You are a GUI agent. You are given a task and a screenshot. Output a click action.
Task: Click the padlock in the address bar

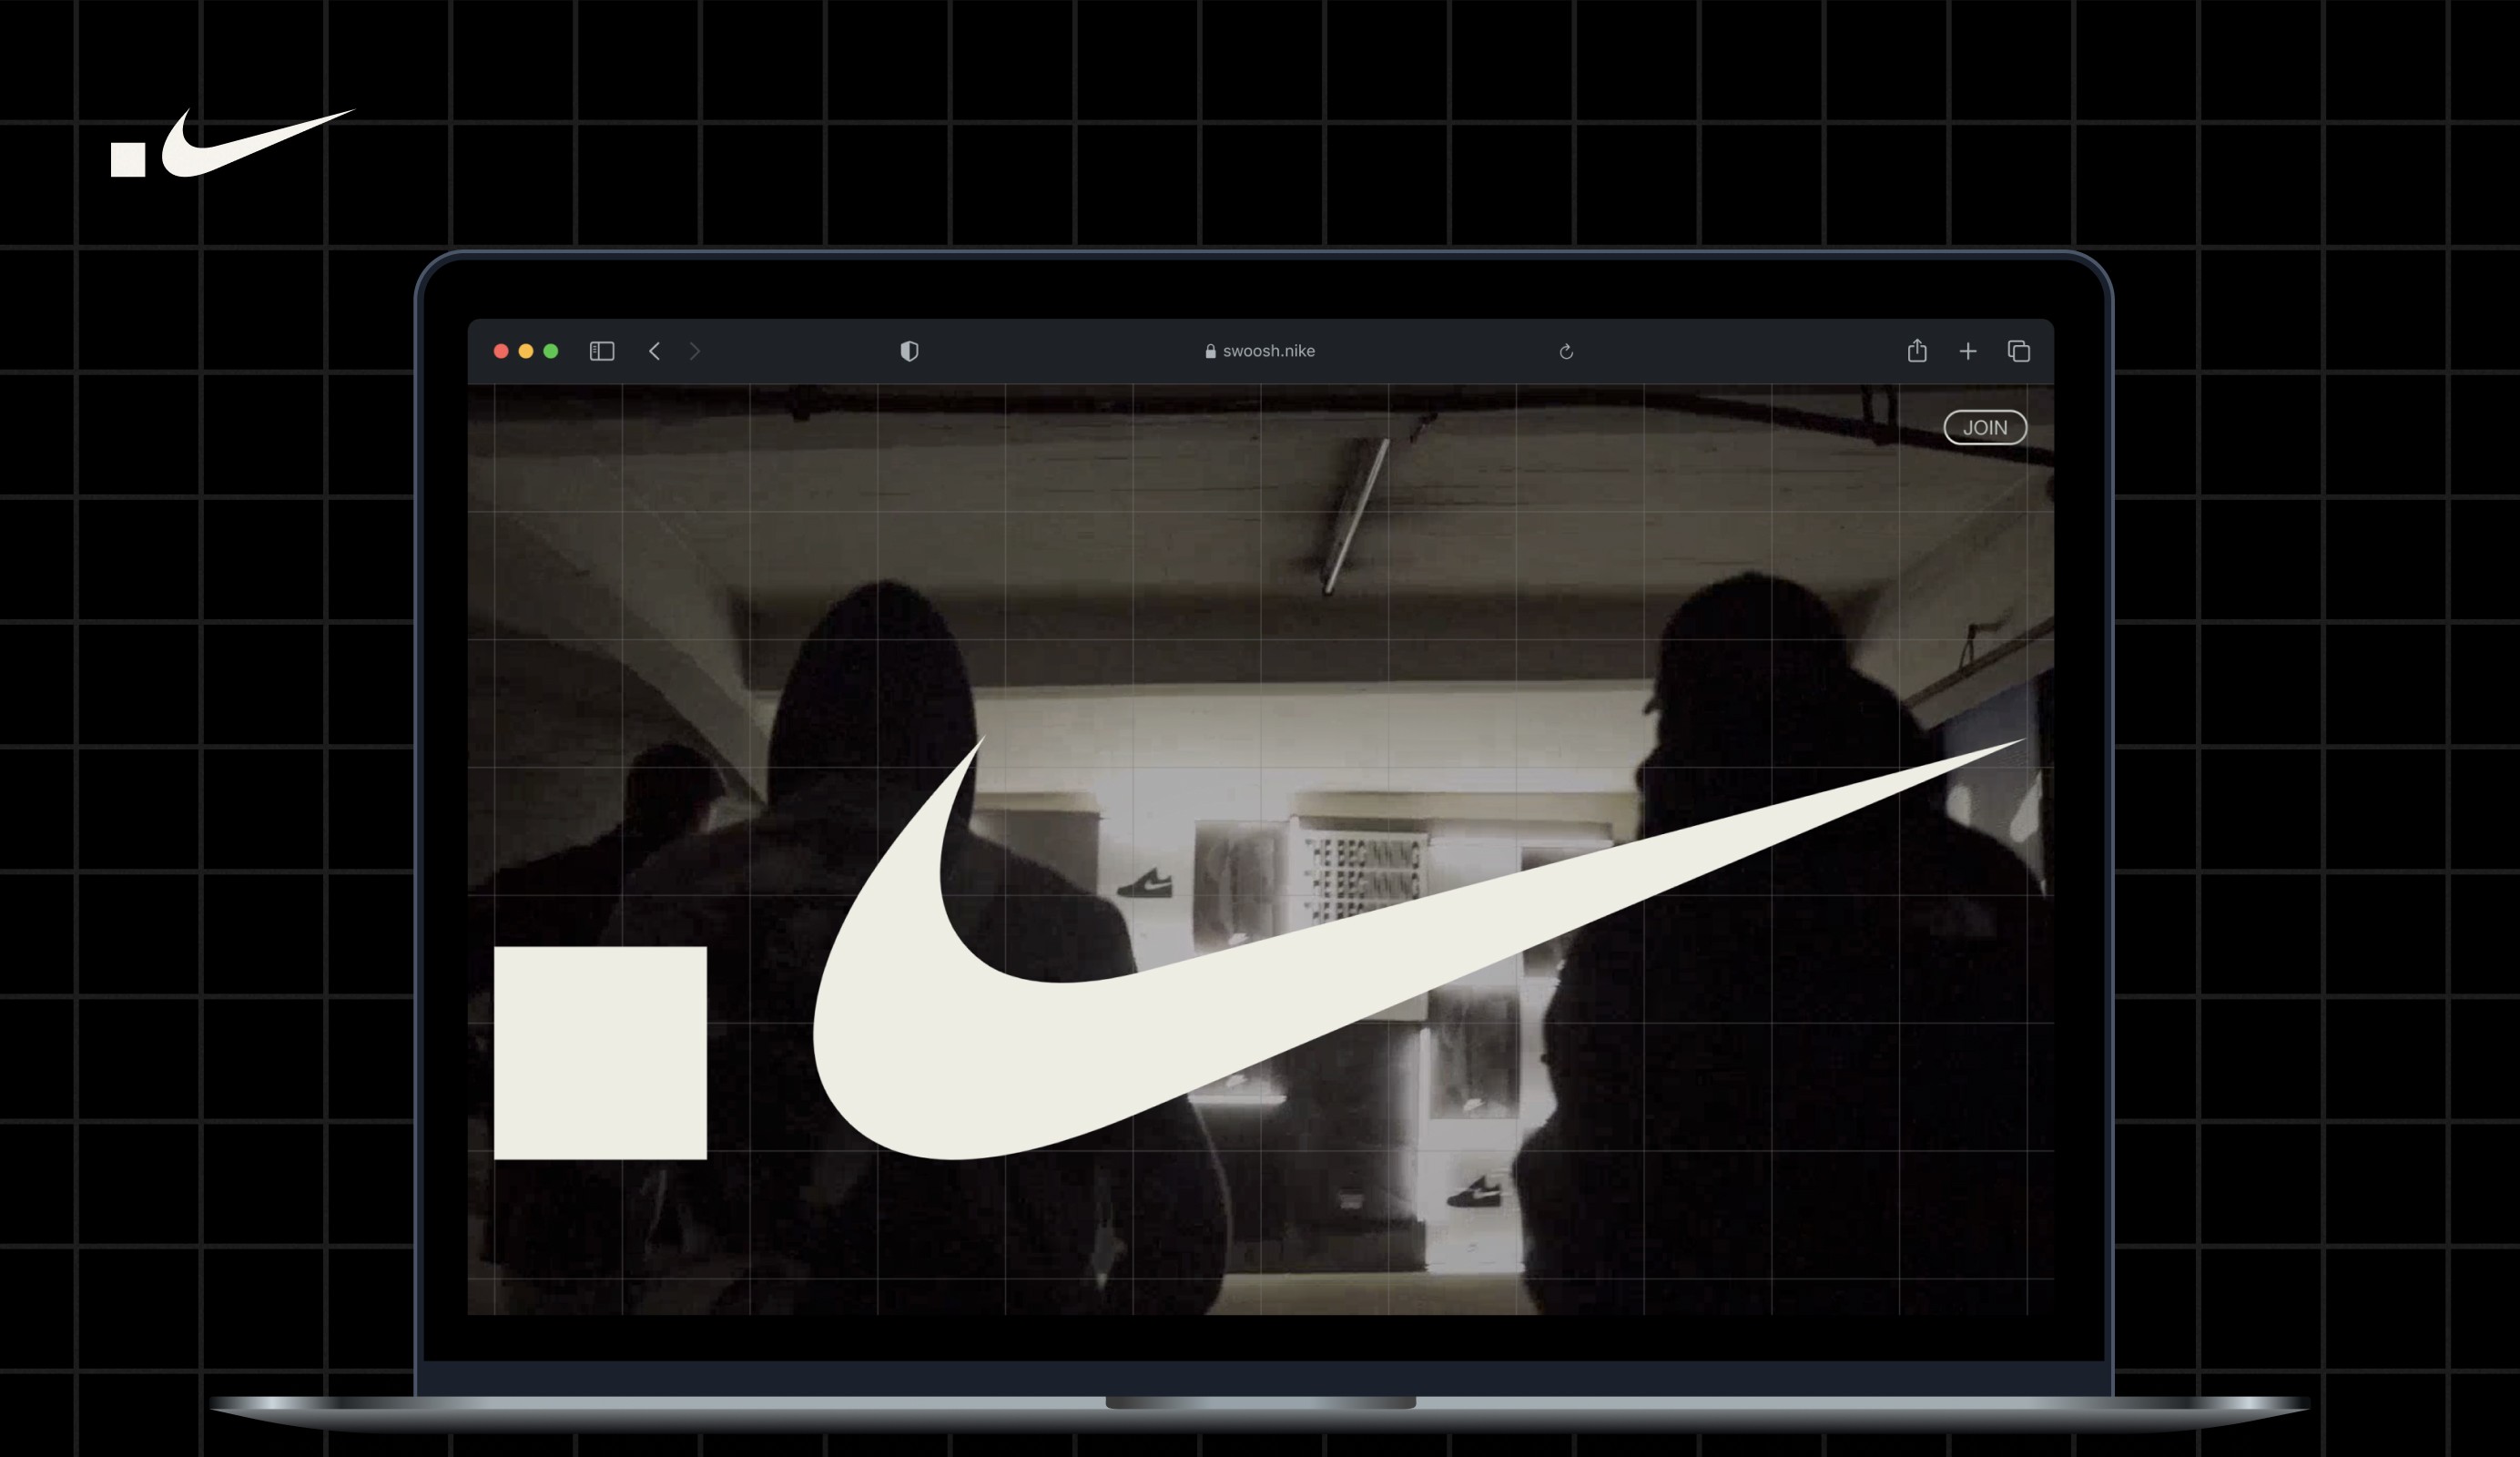click(1210, 351)
